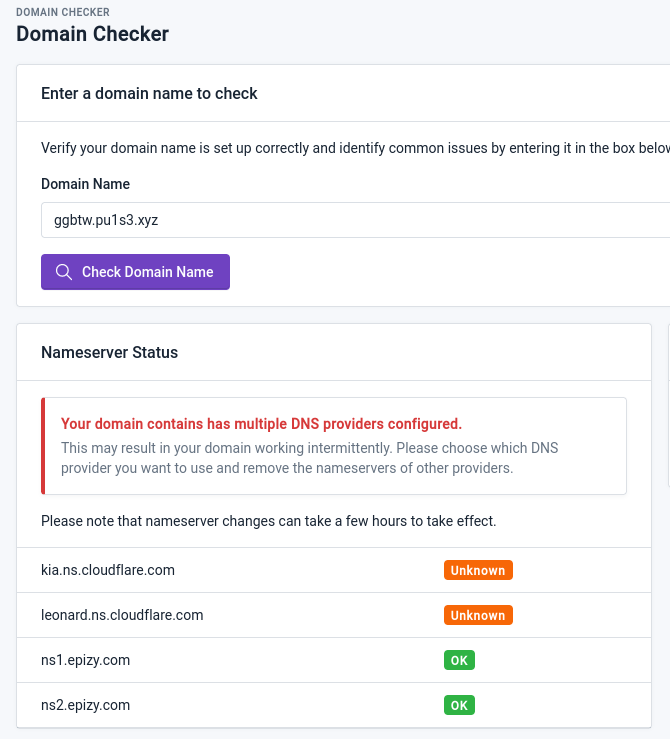Click the magnifier icon in Check Domain Name button
The width and height of the screenshot is (670, 739).
click(x=64, y=272)
